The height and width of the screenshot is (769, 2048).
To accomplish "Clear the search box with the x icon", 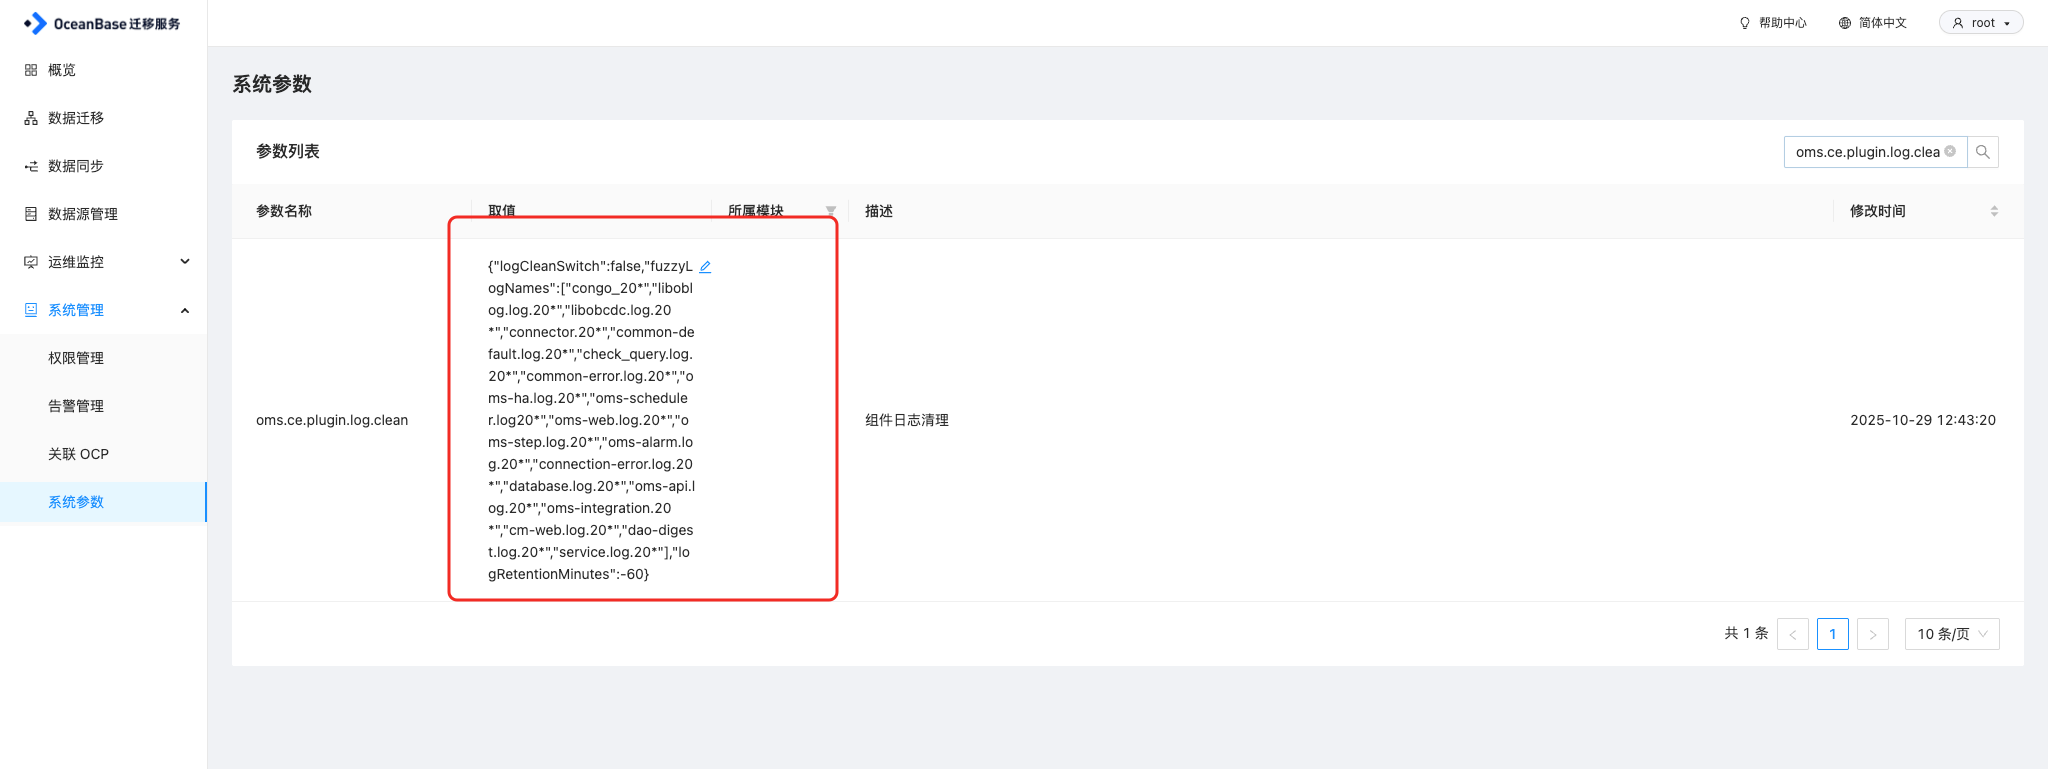I will pyautogui.click(x=1950, y=152).
